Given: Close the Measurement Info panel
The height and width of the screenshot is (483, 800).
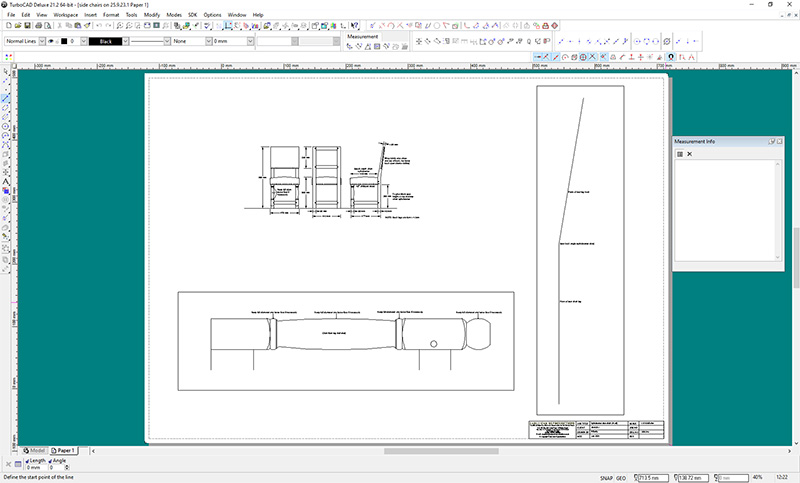Looking at the screenshot, I should [780, 141].
